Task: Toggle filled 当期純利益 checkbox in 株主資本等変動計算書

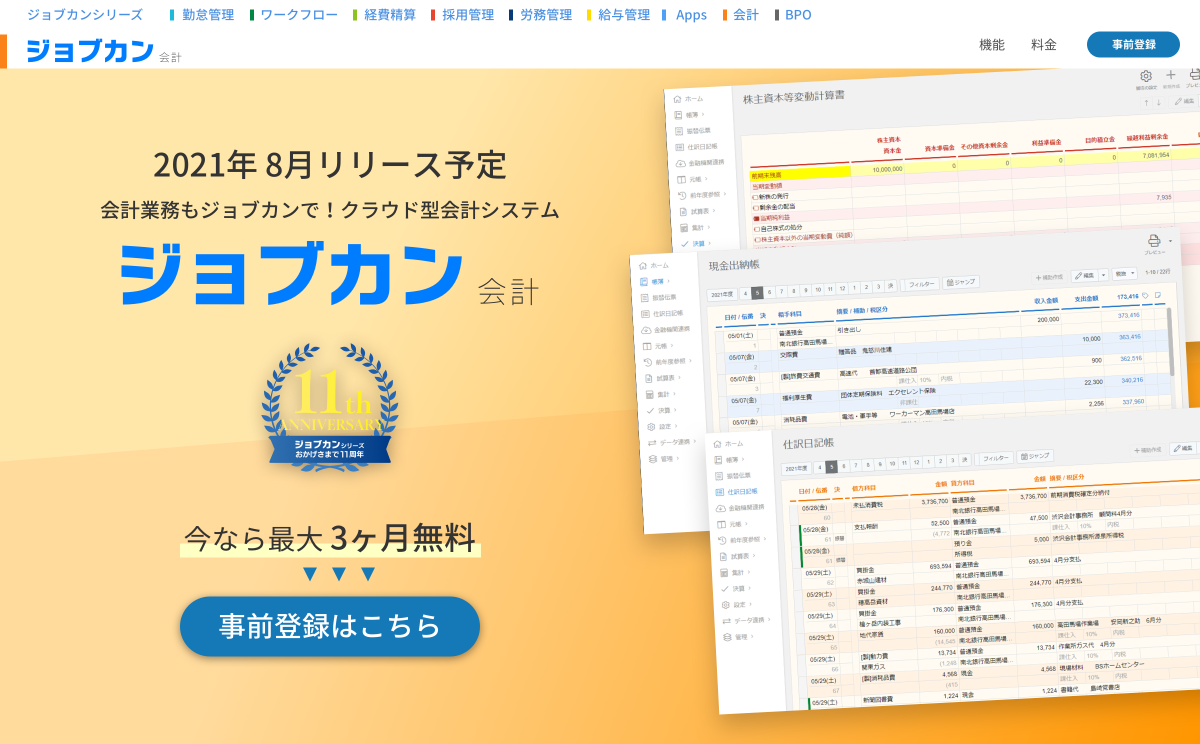Action: click(x=756, y=218)
